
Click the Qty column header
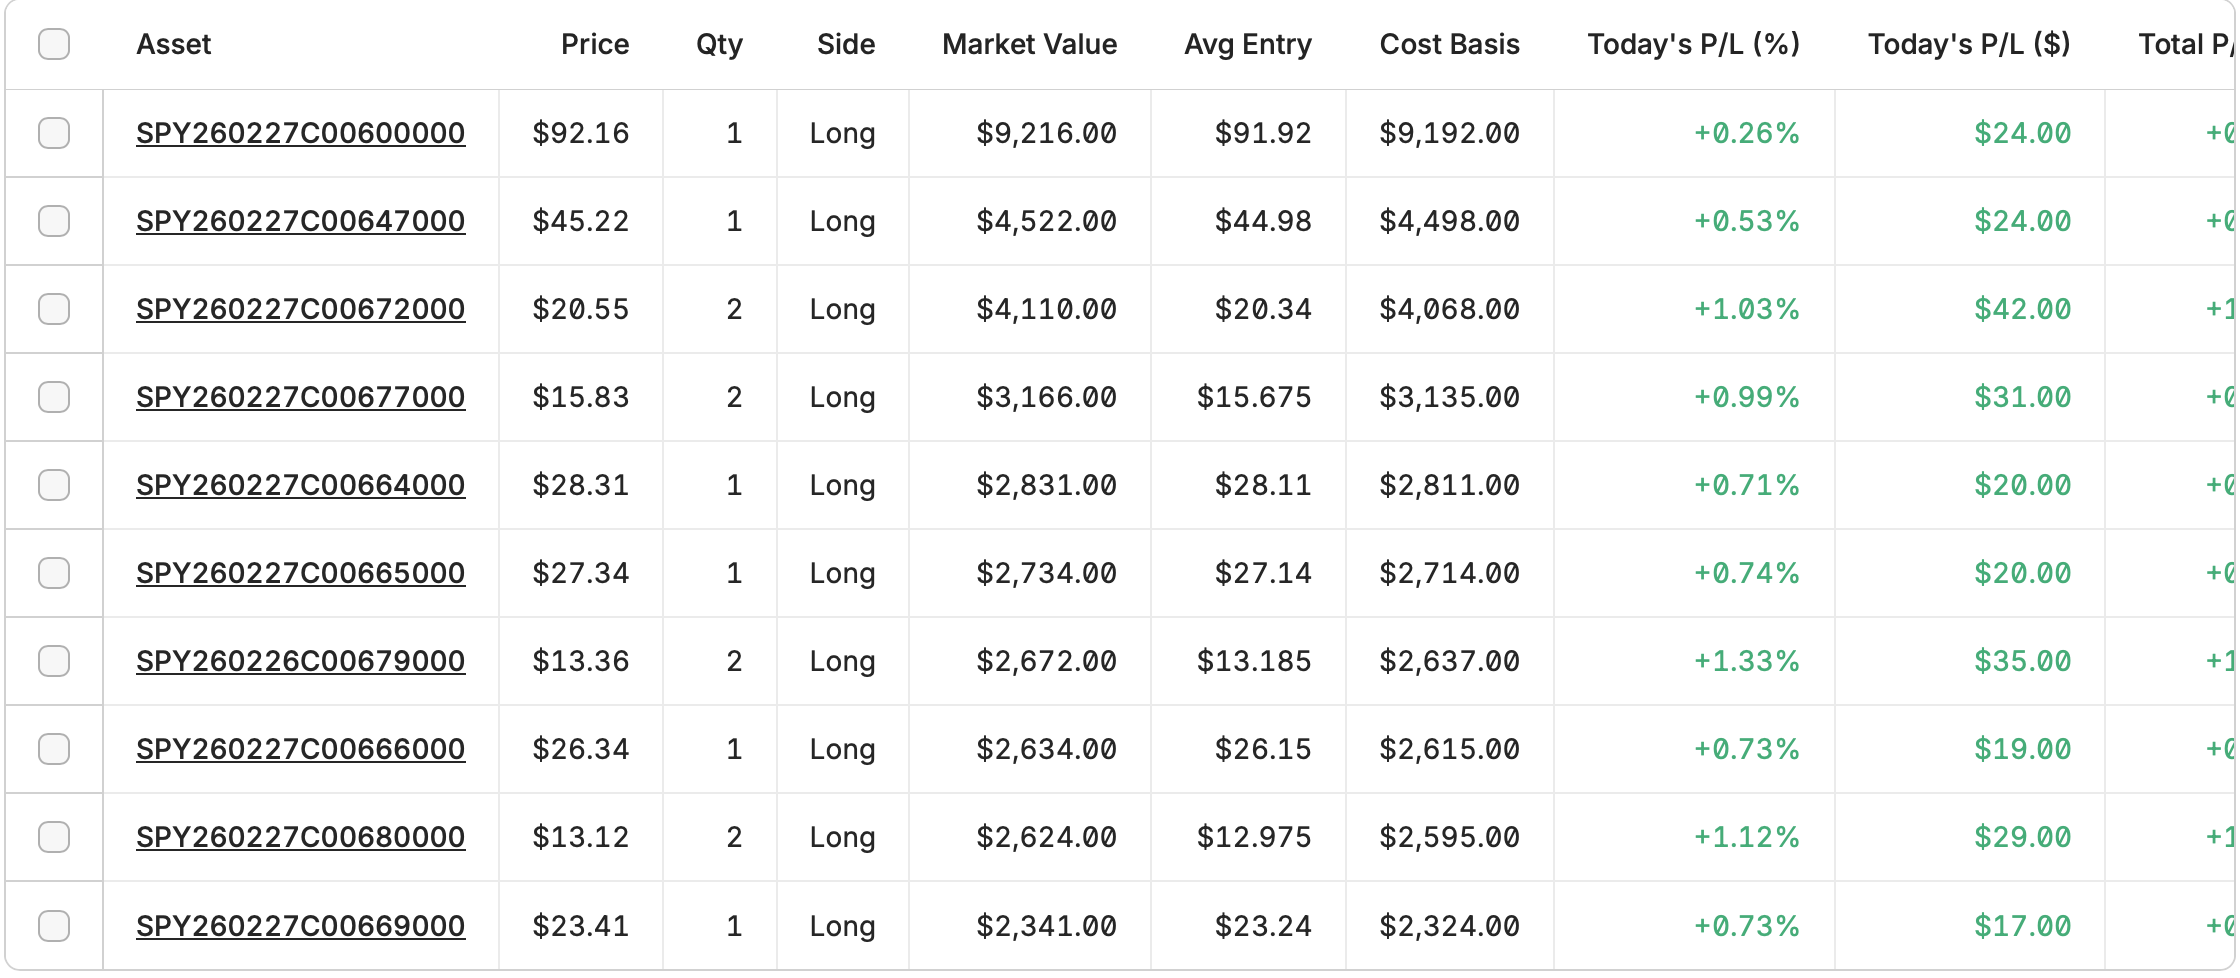click(x=719, y=44)
